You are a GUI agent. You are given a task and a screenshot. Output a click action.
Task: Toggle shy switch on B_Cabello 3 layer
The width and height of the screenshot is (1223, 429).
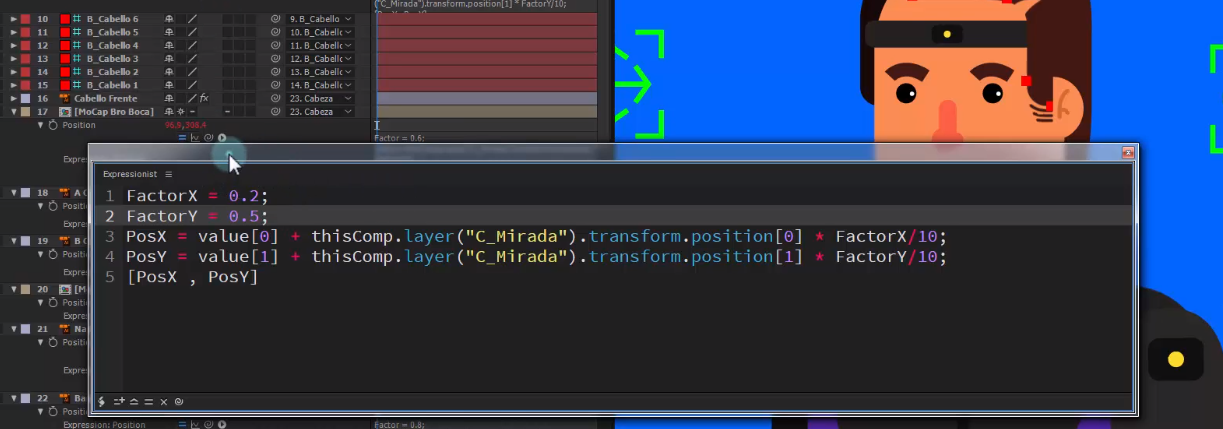pyautogui.click(x=169, y=59)
